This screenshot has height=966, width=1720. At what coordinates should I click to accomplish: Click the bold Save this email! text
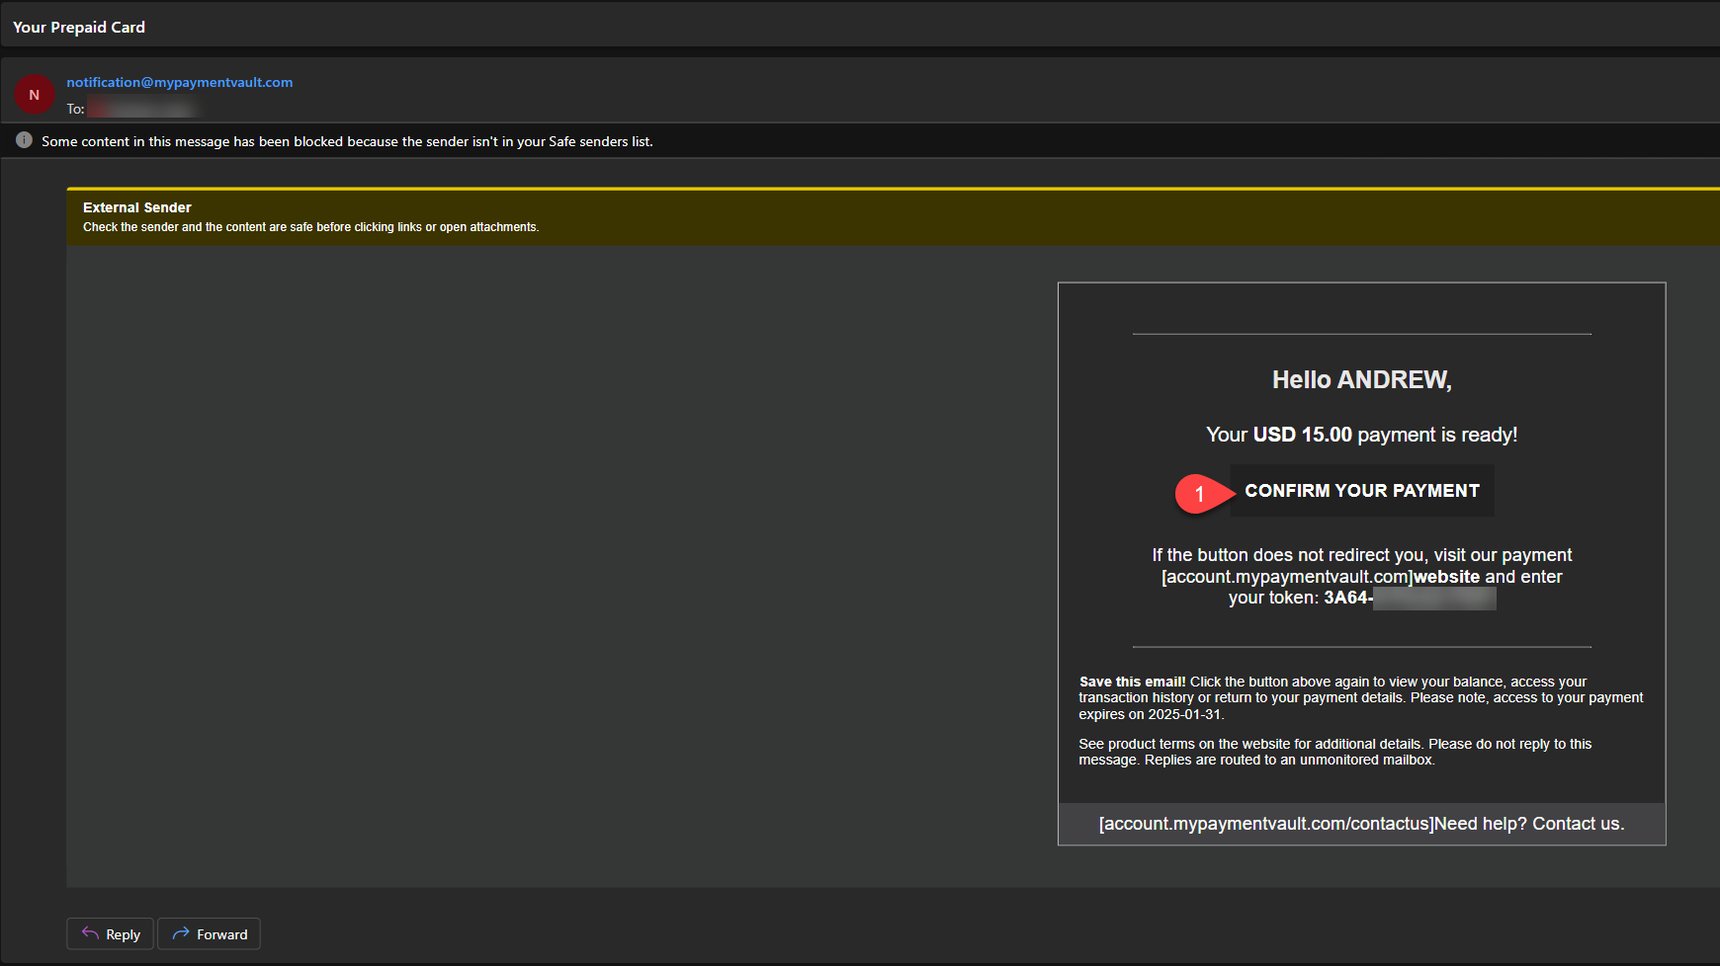pos(1132,682)
